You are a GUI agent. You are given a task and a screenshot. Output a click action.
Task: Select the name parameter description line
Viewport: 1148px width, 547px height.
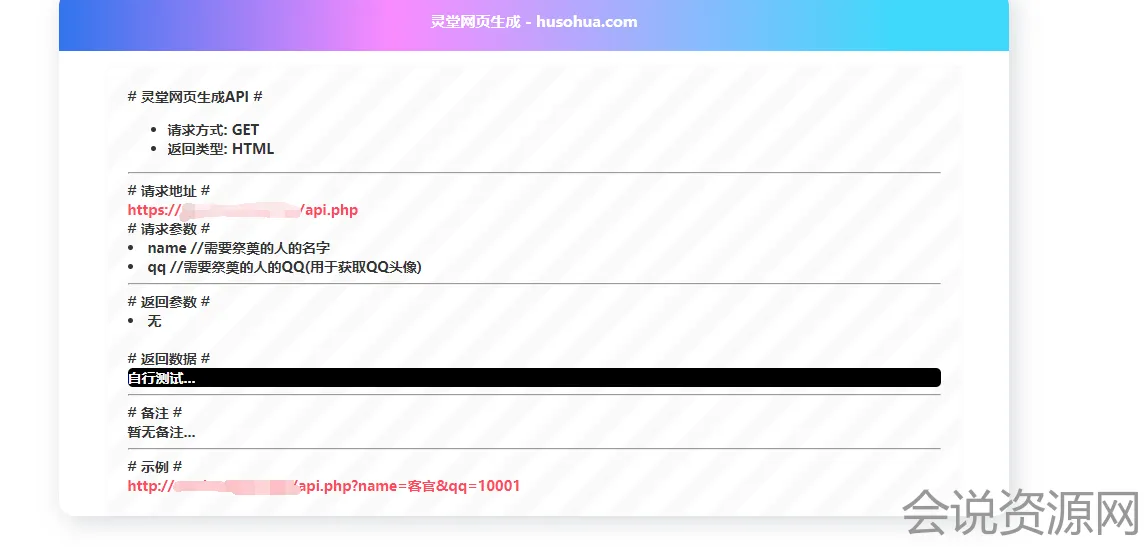[x=238, y=248]
